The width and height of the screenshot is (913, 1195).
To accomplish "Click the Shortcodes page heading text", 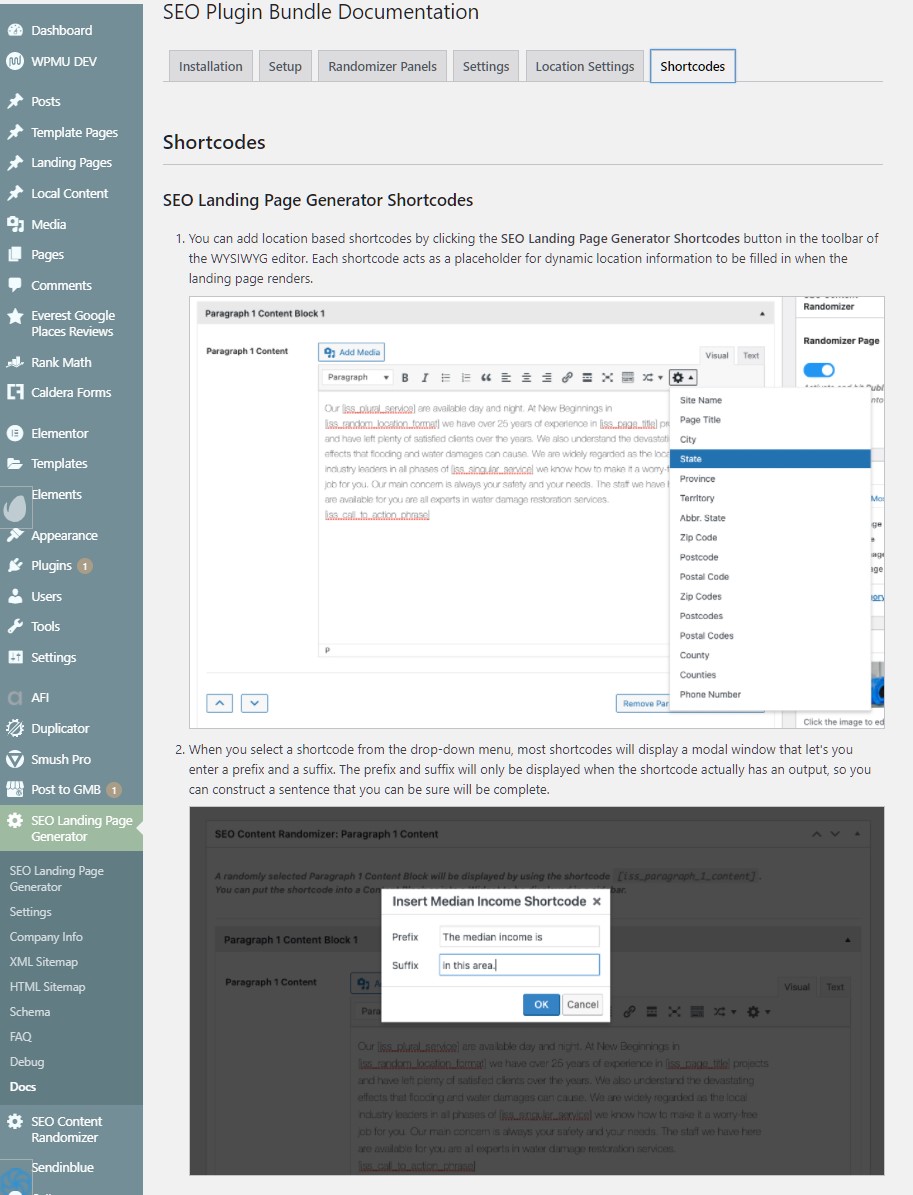I will tap(214, 143).
